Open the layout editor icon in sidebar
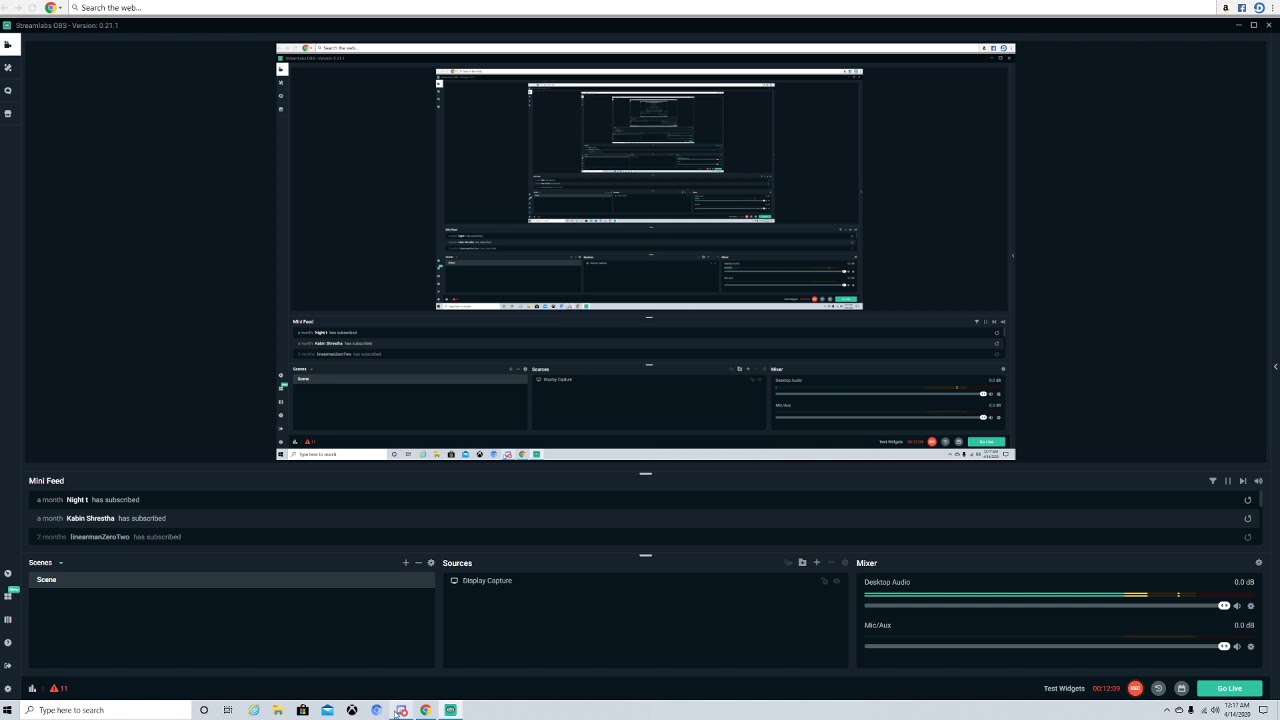1280x720 pixels. pyautogui.click(x=8, y=620)
